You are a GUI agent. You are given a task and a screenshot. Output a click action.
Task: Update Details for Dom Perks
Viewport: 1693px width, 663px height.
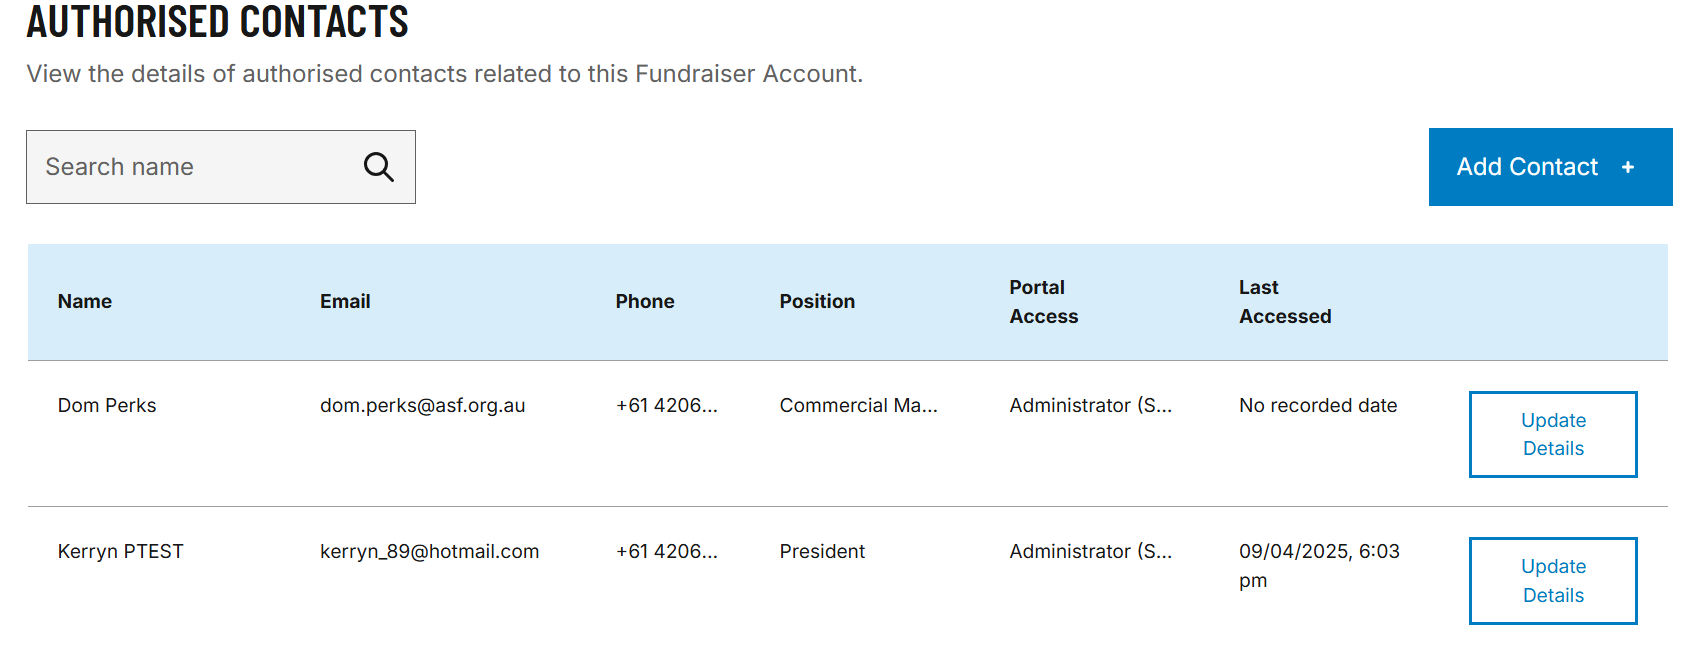(1553, 434)
